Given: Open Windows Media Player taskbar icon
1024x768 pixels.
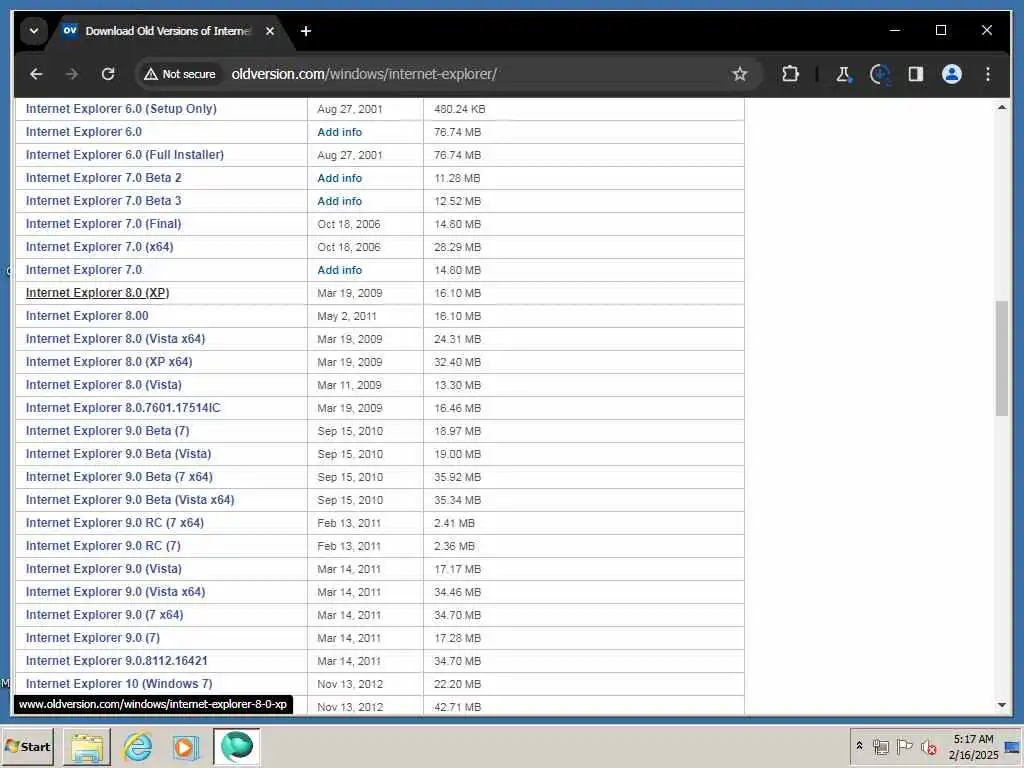Looking at the screenshot, I should click(x=185, y=746).
